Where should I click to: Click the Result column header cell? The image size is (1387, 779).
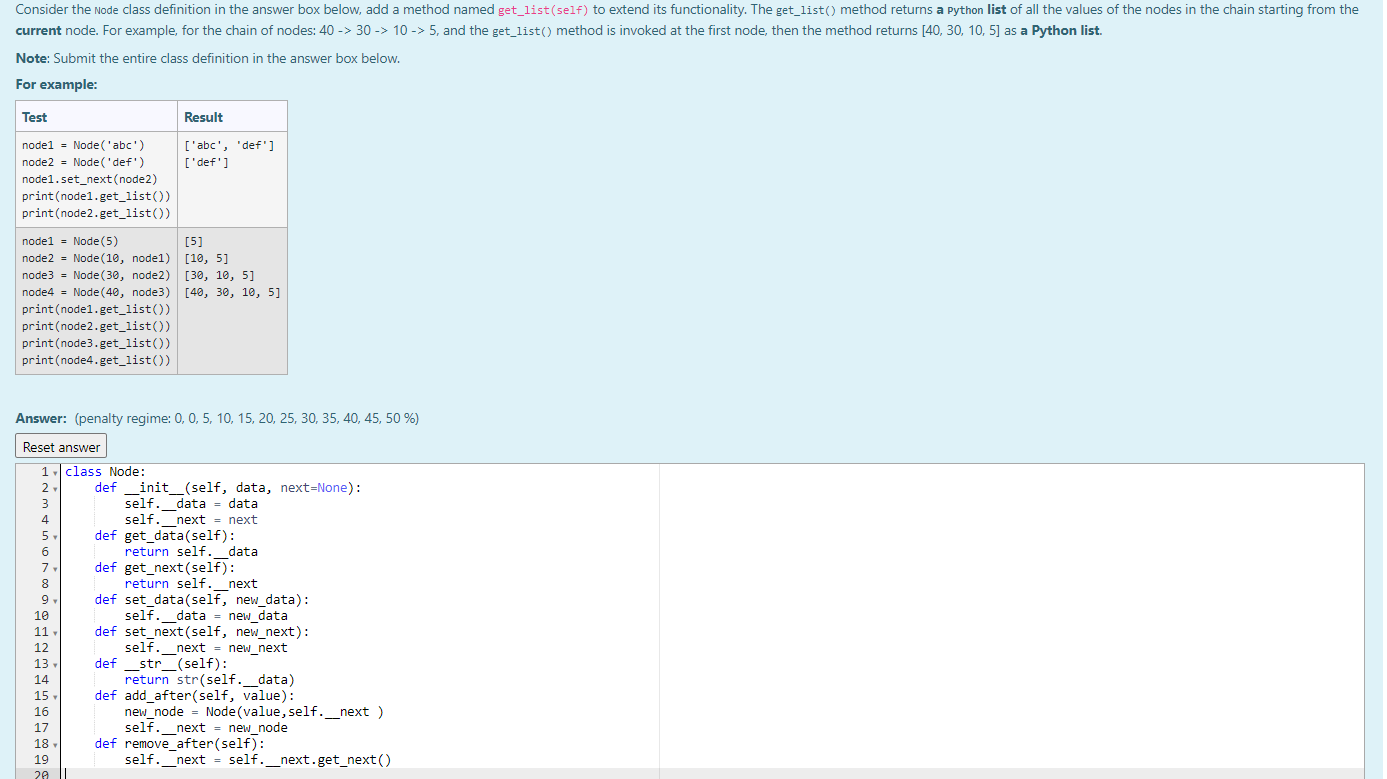202,116
